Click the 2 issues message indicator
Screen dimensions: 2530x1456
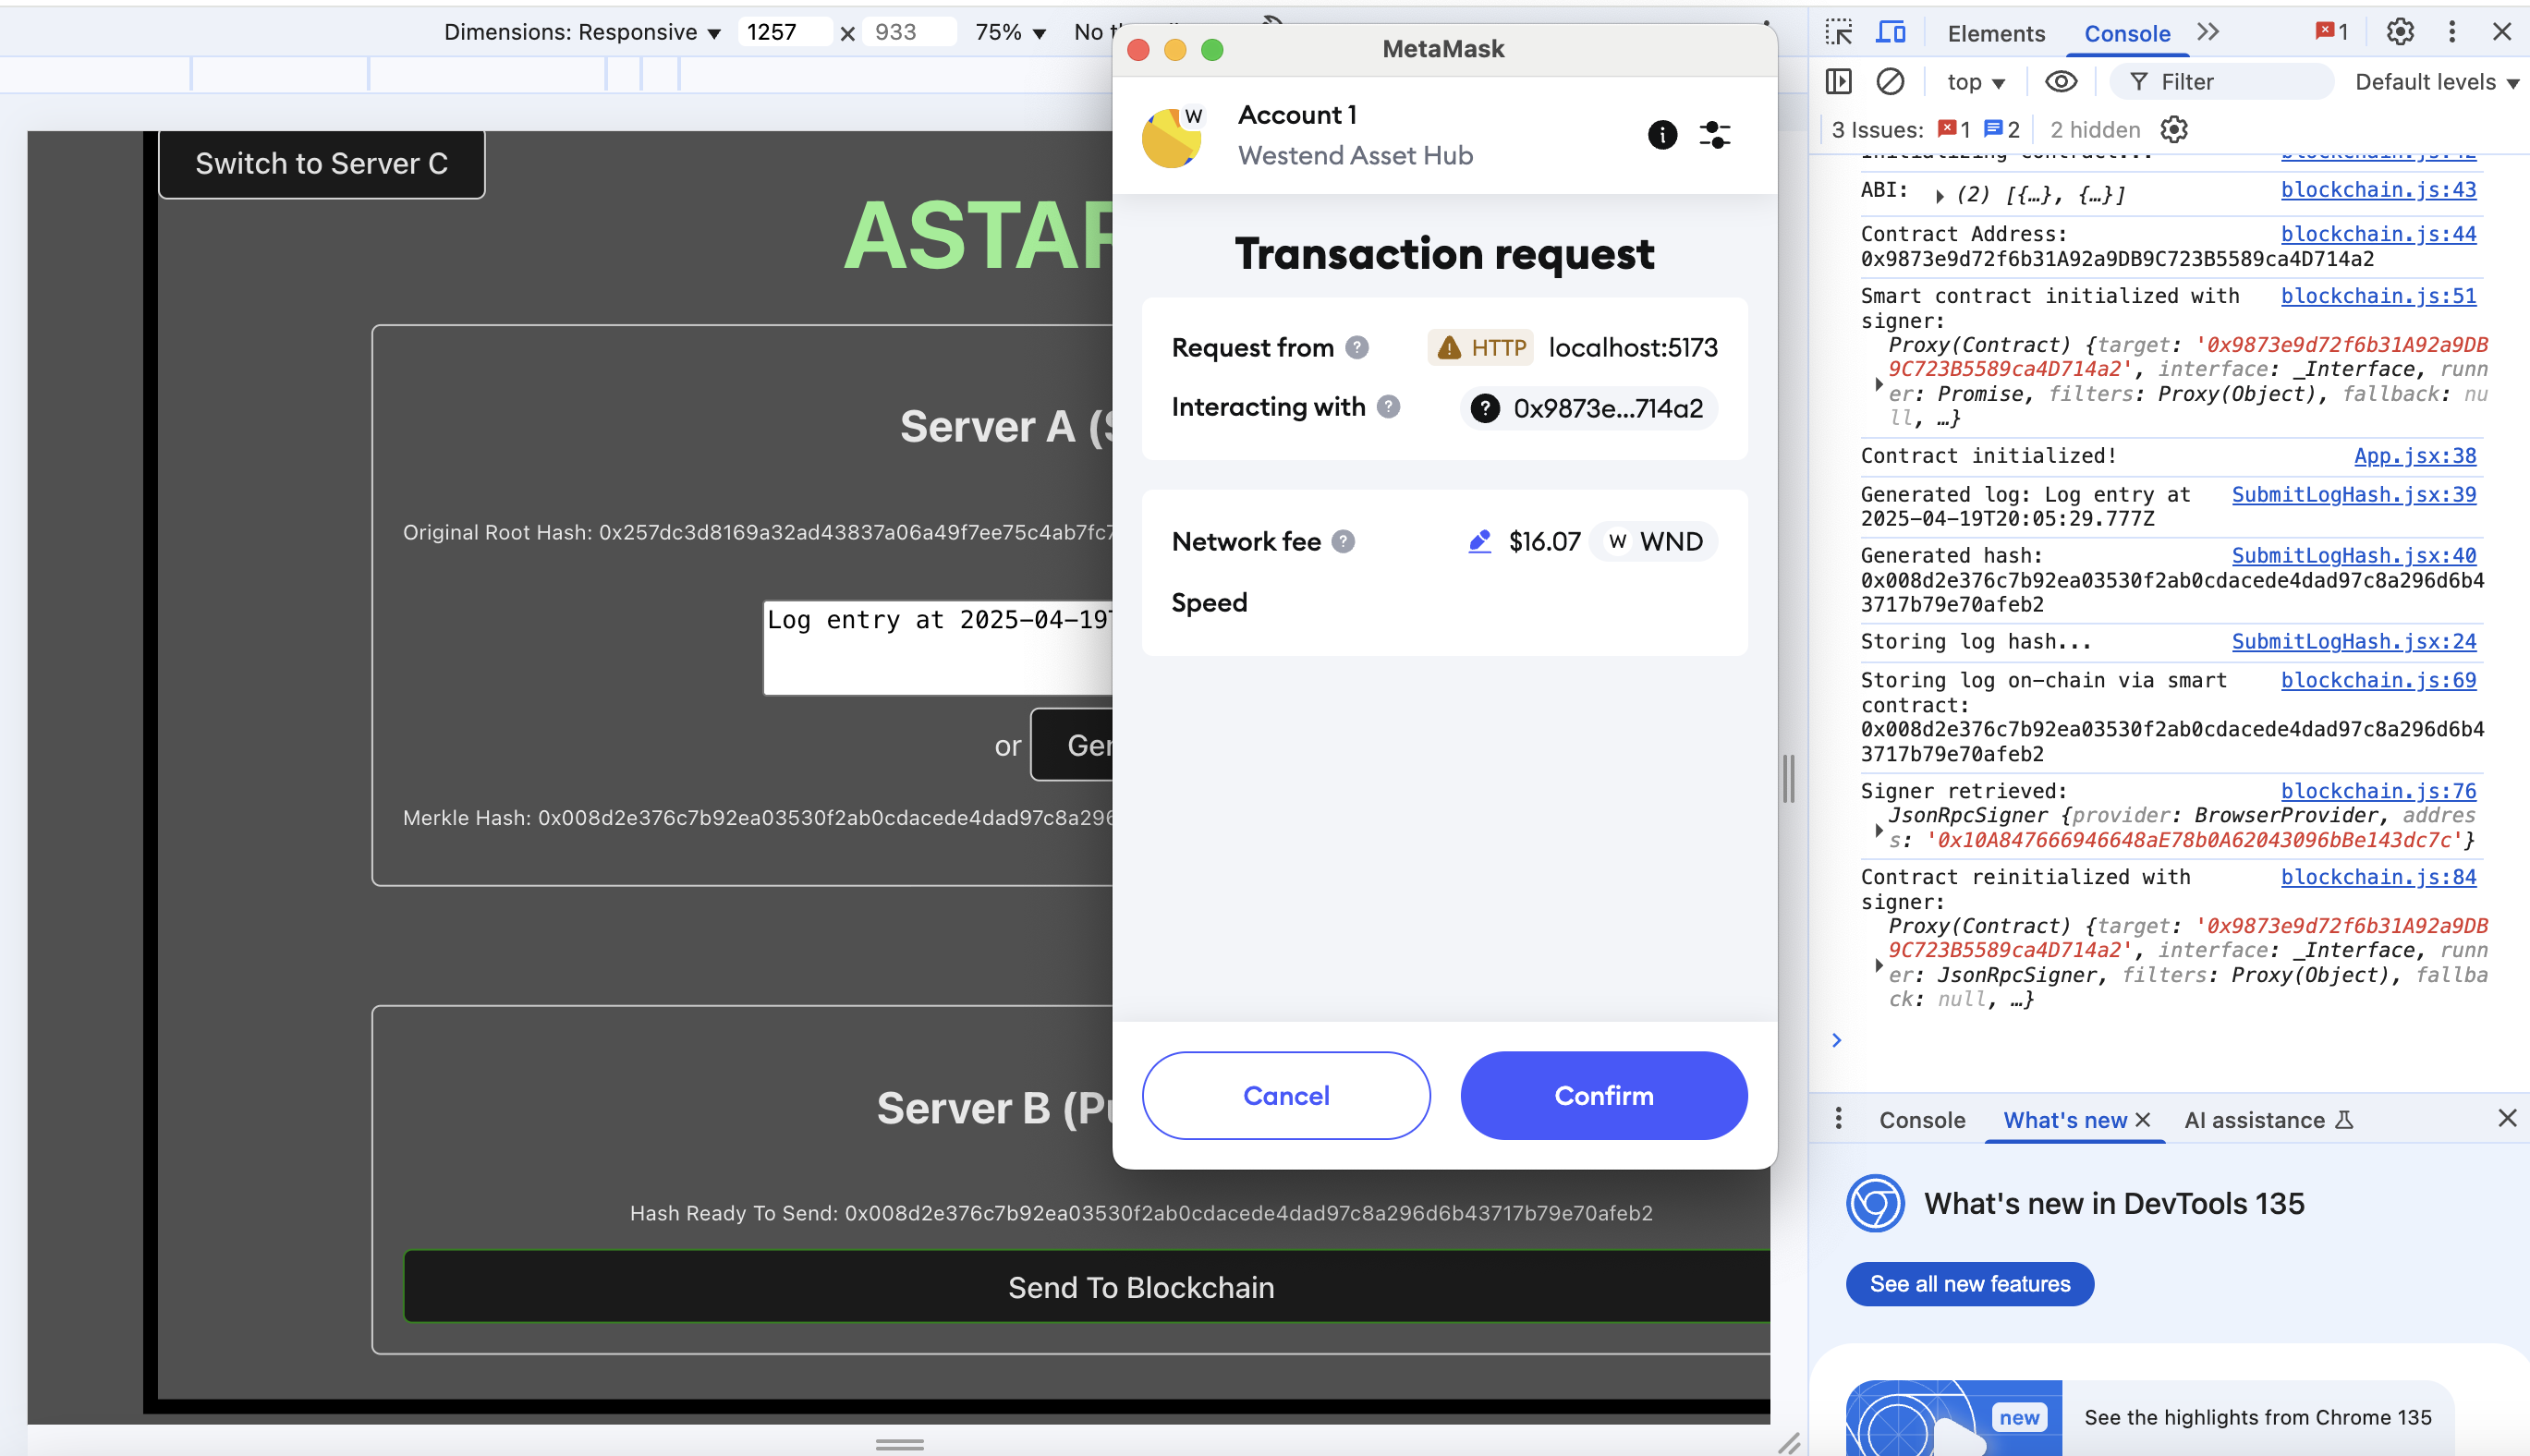point(2002,130)
